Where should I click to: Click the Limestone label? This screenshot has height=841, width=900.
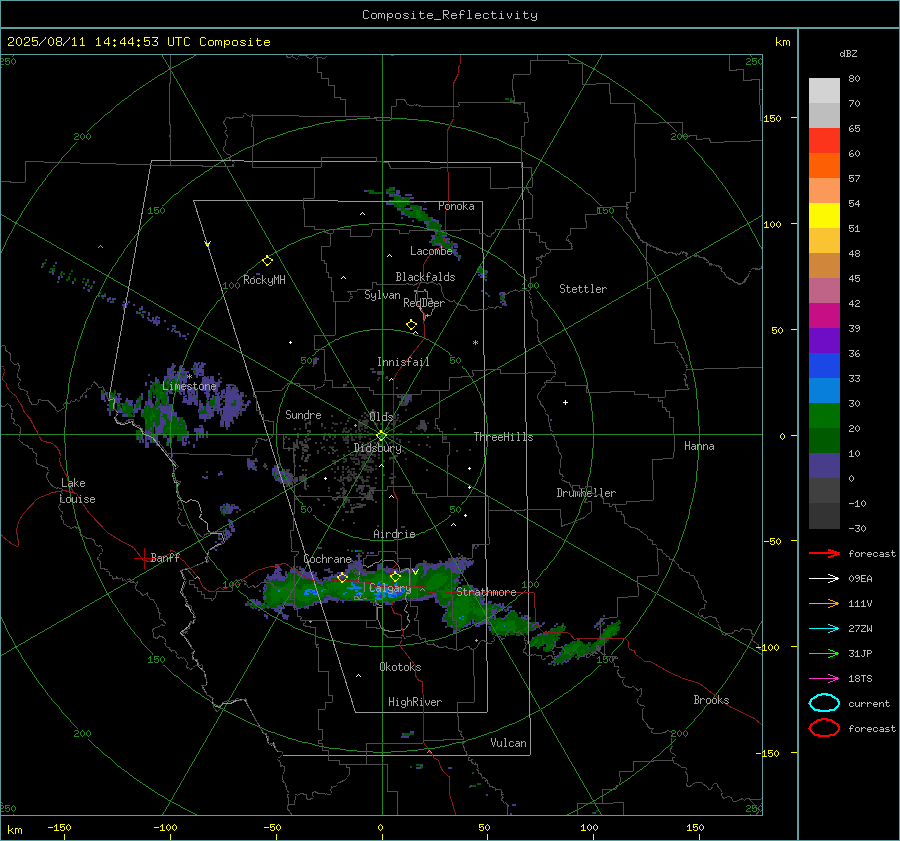pyautogui.click(x=189, y=386)
